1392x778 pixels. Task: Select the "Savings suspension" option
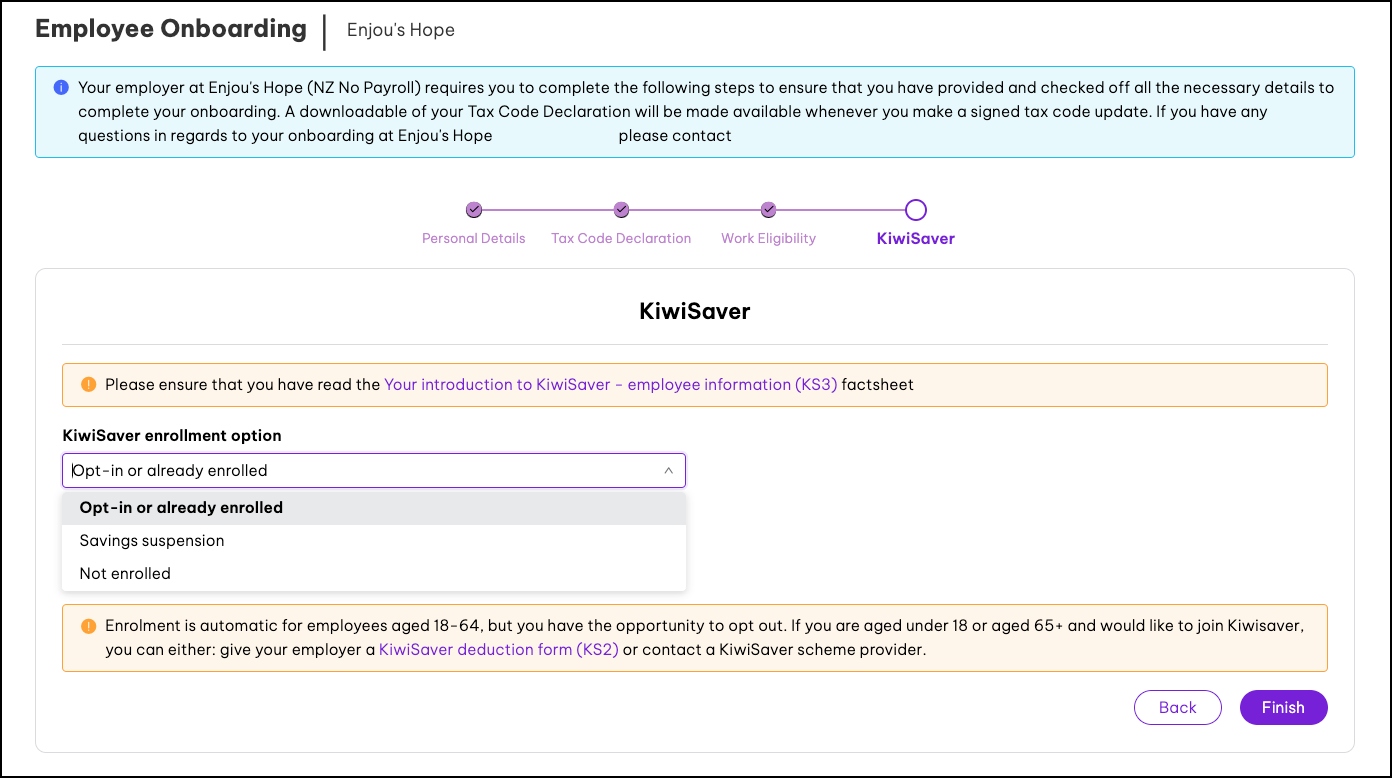[152, 541]
